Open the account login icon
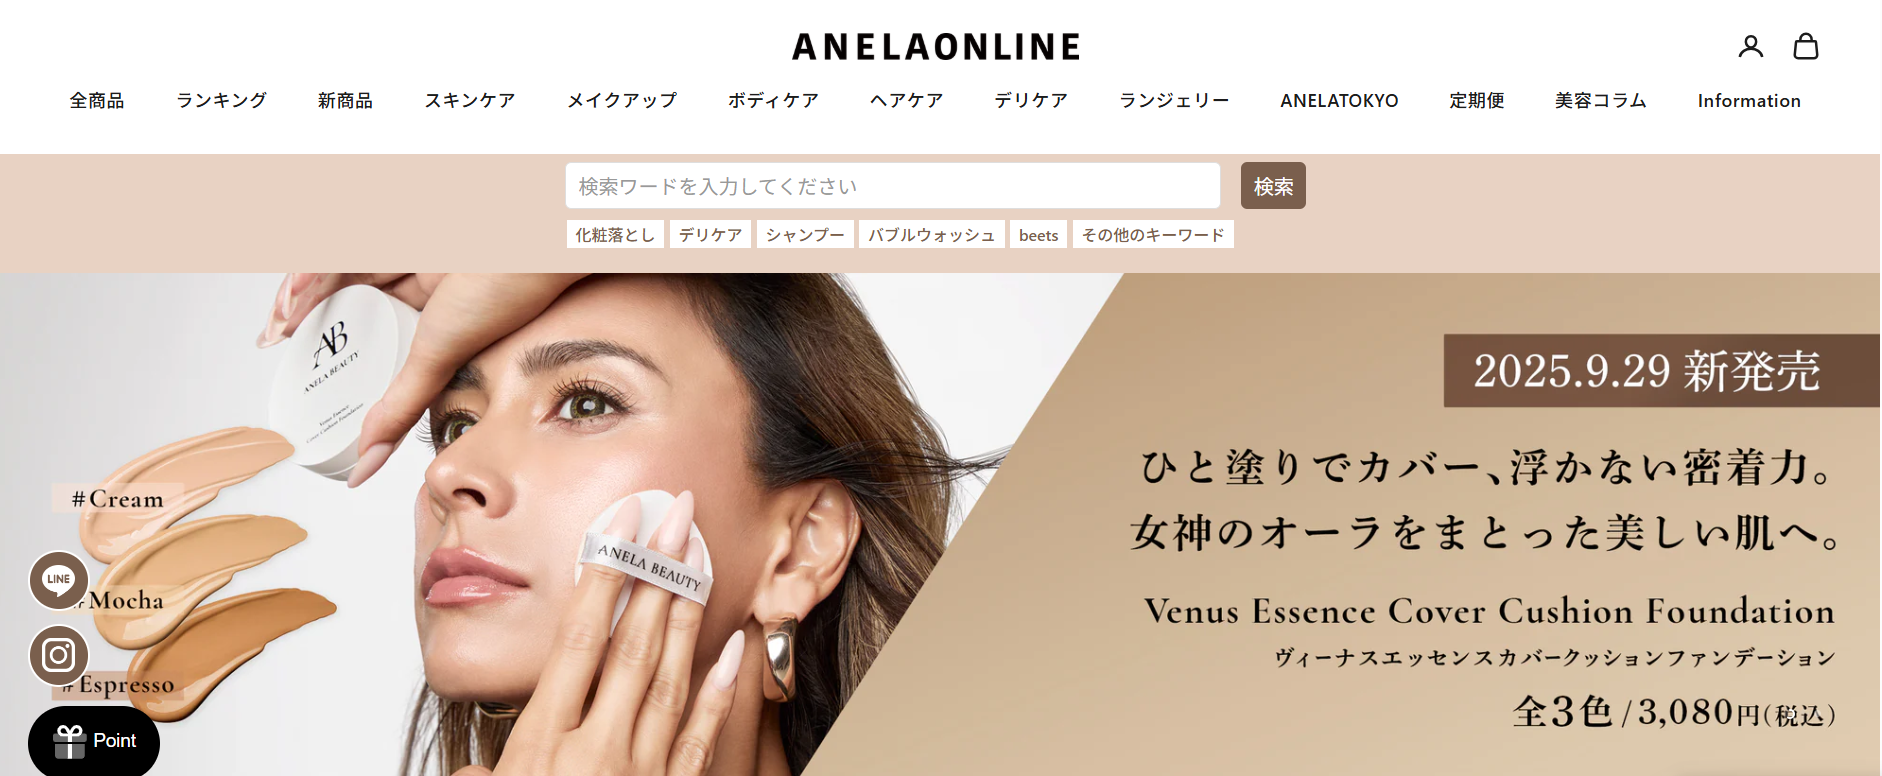This screenshot has height=776, width=1882. pos(1750,46)
